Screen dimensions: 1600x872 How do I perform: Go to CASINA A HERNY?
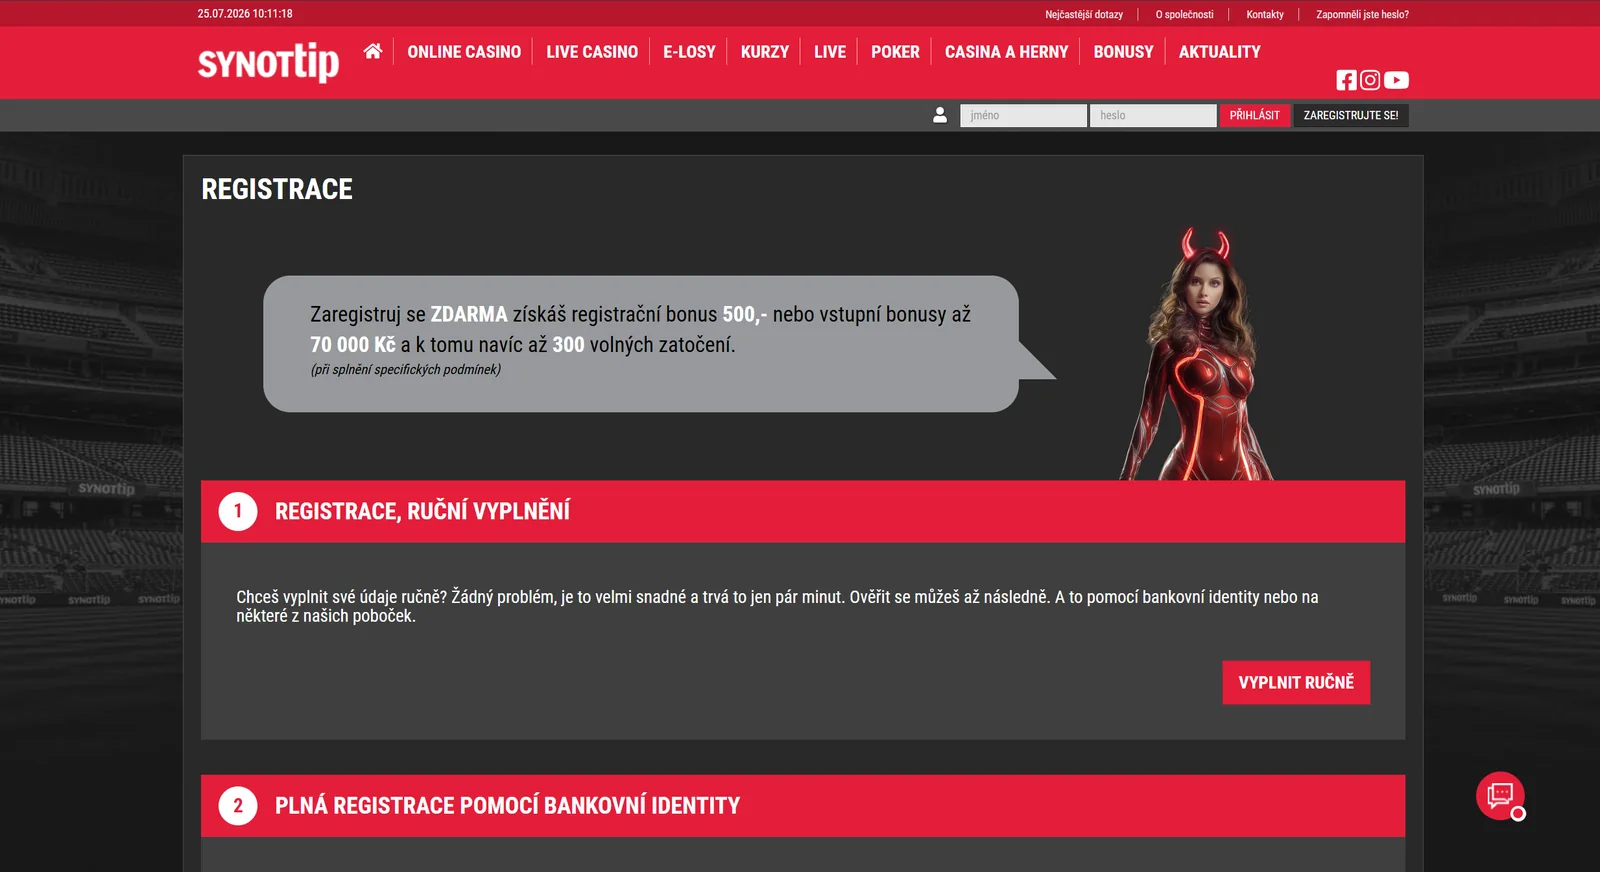click(1006, 52)
